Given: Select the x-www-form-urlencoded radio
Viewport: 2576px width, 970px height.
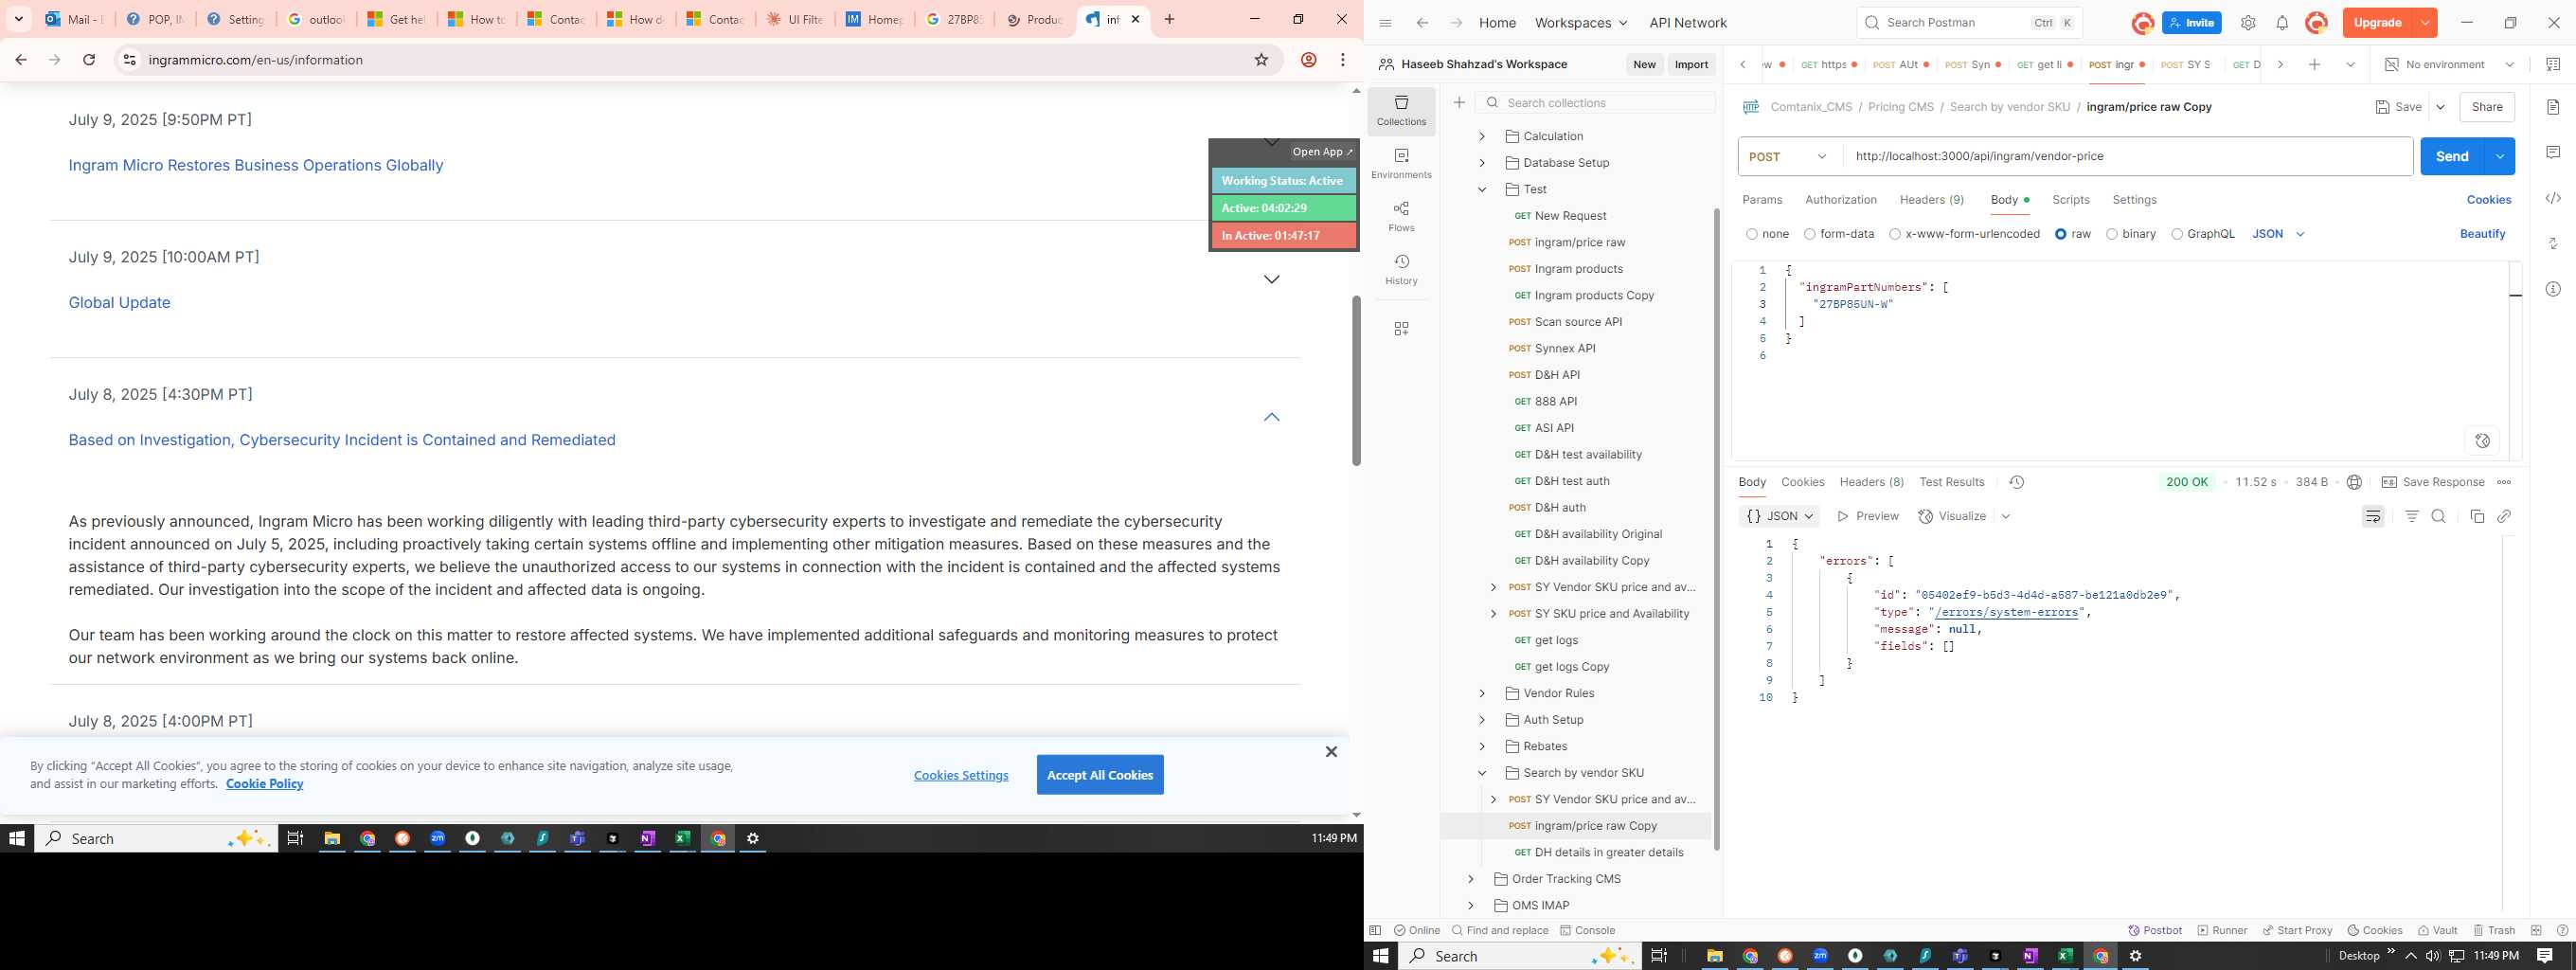Looking at the screenshot, I should (1895, 234).
